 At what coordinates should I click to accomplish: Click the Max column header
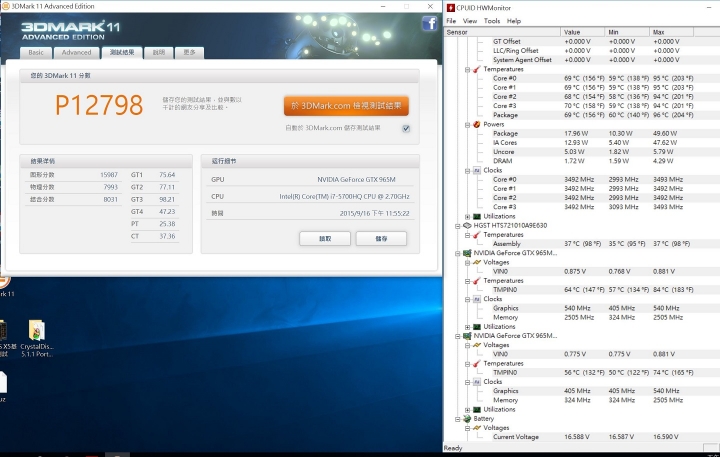pos(671,32)
